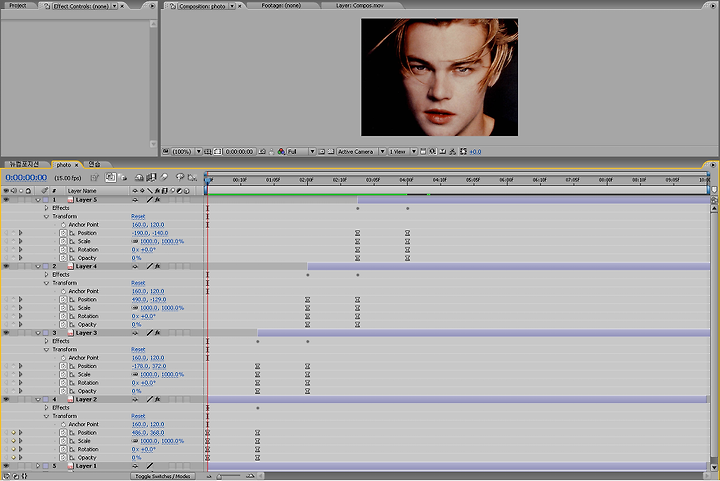The image size is (720, 481).
Task: Select Footage (none) tab
Action: pos(281,6)
